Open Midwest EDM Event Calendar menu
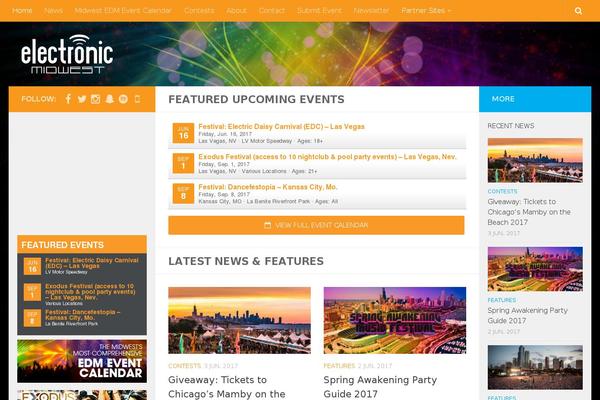Screen dimensions: 600x400 (x=123, y=11)
